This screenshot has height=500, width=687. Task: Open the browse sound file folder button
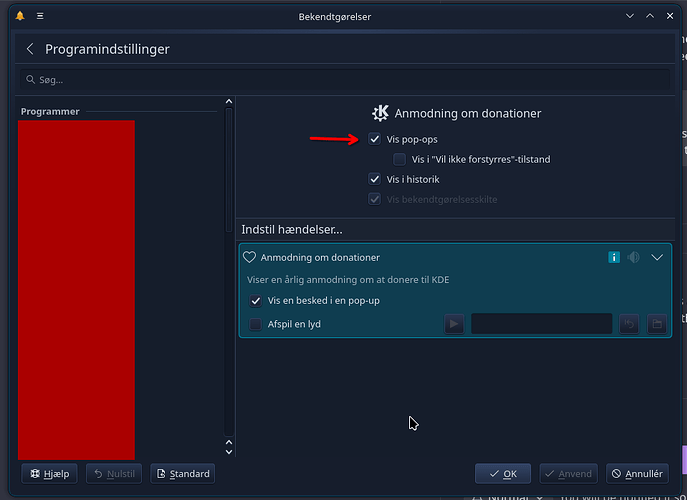tap(656, 324)
